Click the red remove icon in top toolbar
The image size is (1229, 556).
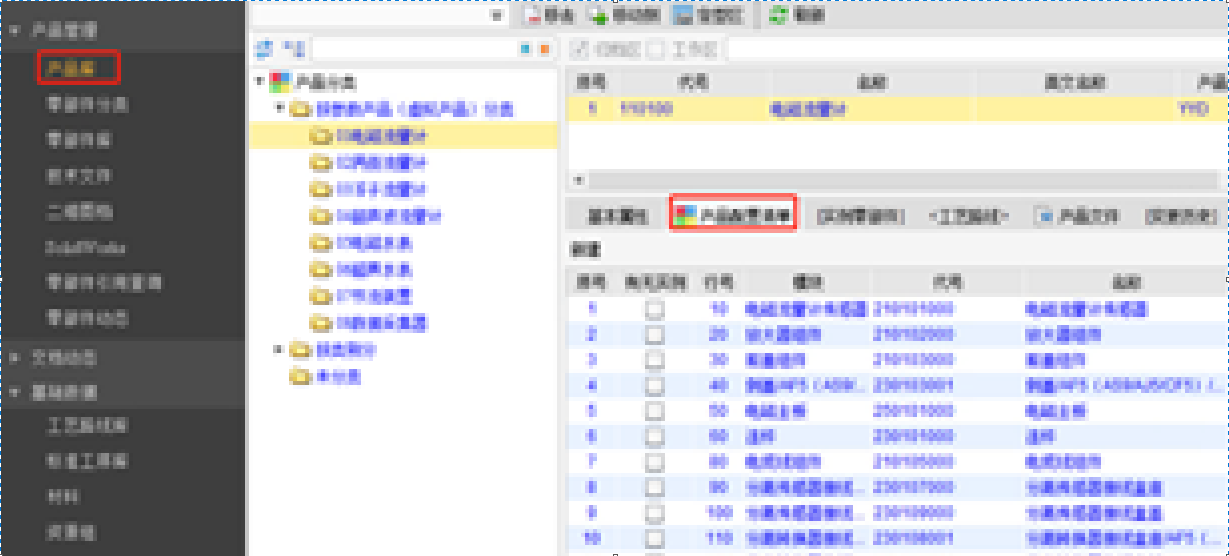point(532,15)
